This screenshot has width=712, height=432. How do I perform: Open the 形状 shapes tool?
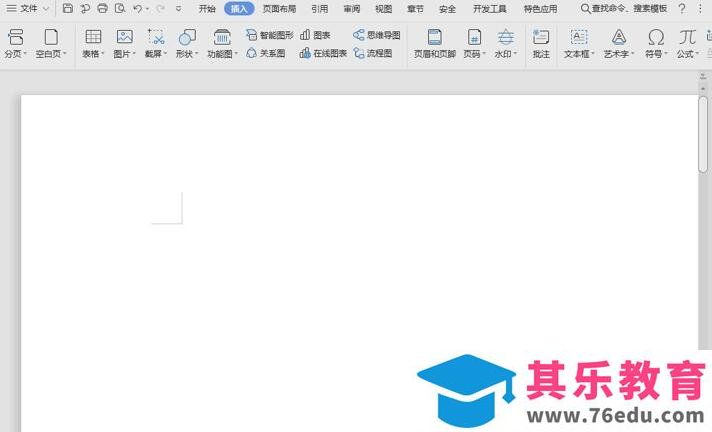pos(187,44)
